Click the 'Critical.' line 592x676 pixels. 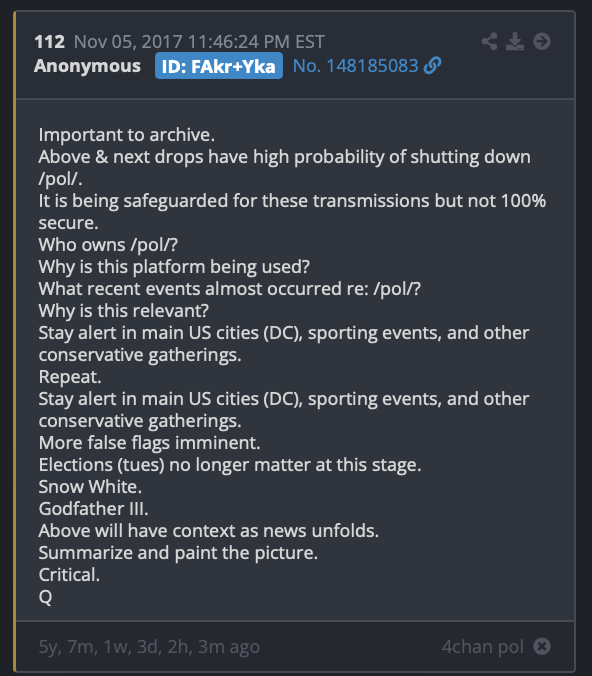click(x=69, y=575)
